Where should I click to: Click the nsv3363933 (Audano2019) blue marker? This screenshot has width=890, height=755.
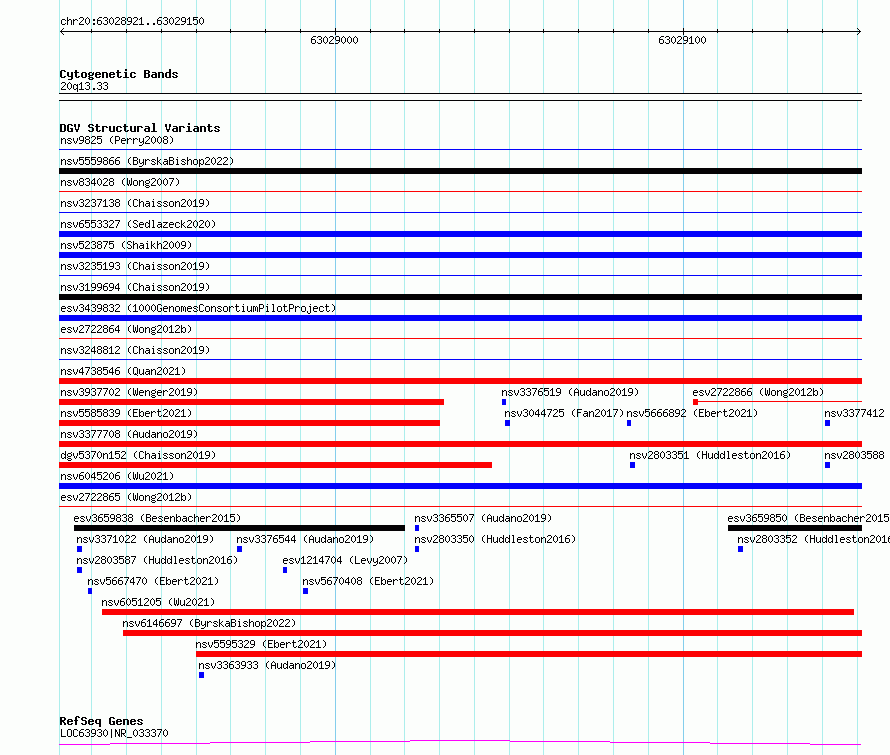201,675
